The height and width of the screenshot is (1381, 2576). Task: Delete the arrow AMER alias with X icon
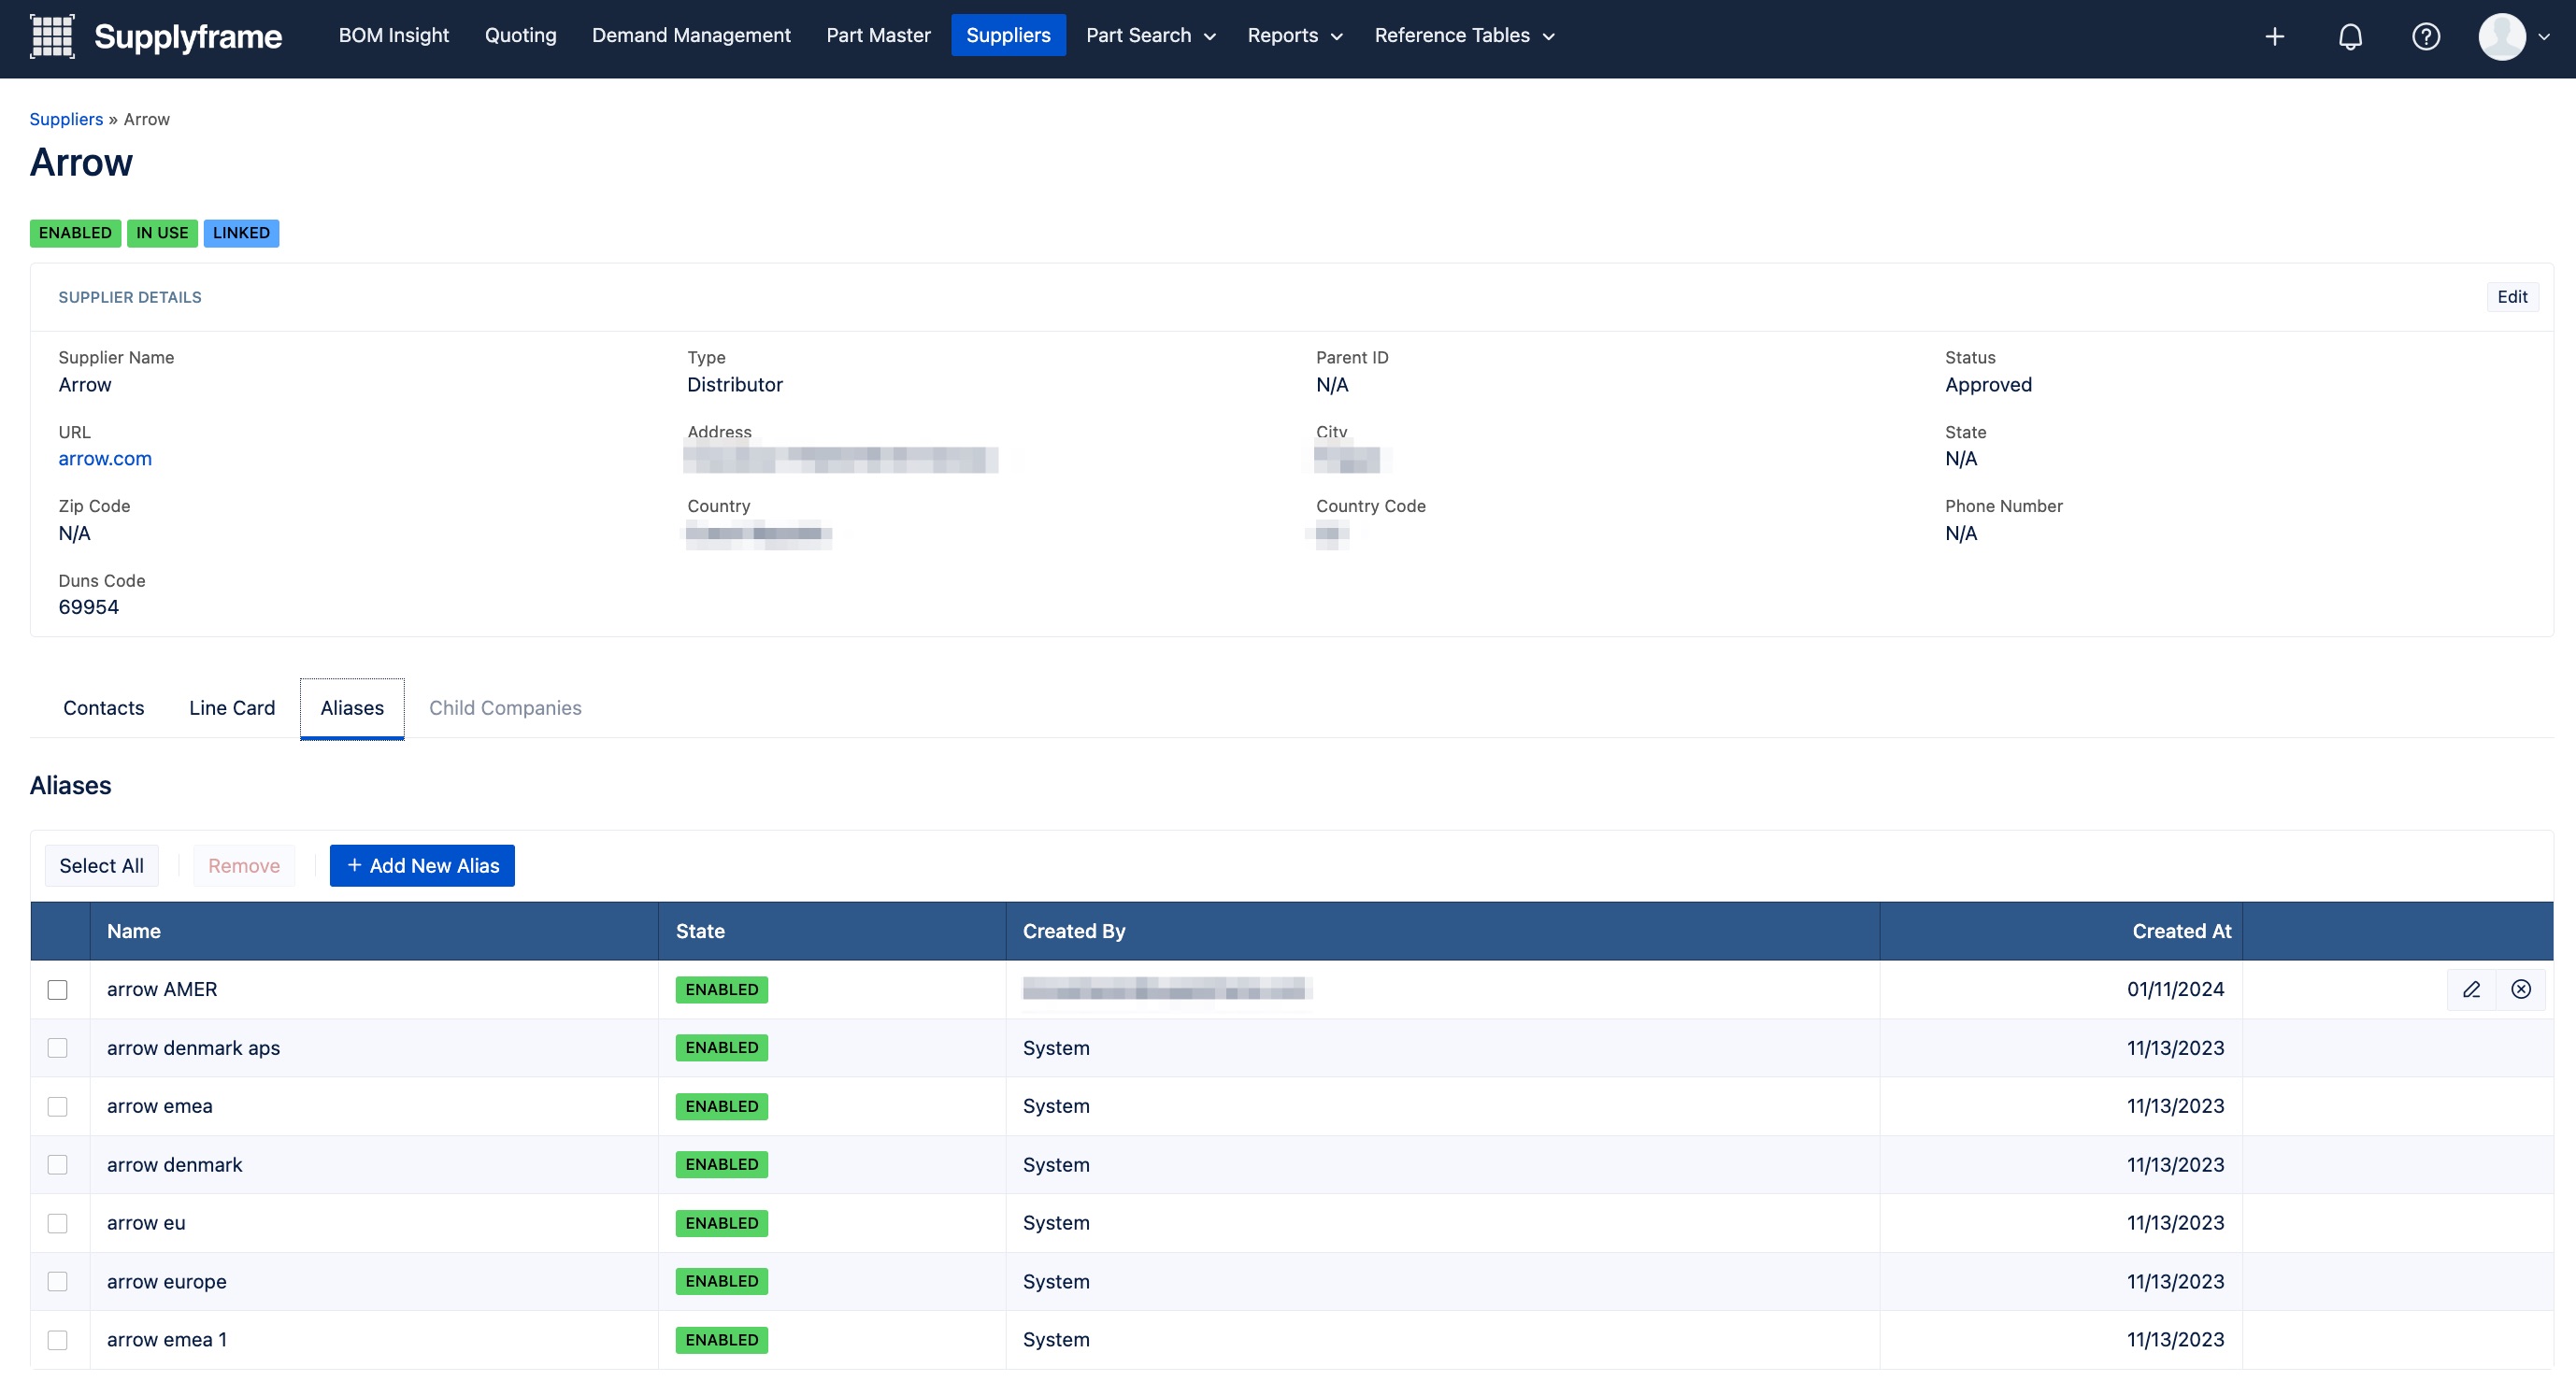[x=2521, y=989]
